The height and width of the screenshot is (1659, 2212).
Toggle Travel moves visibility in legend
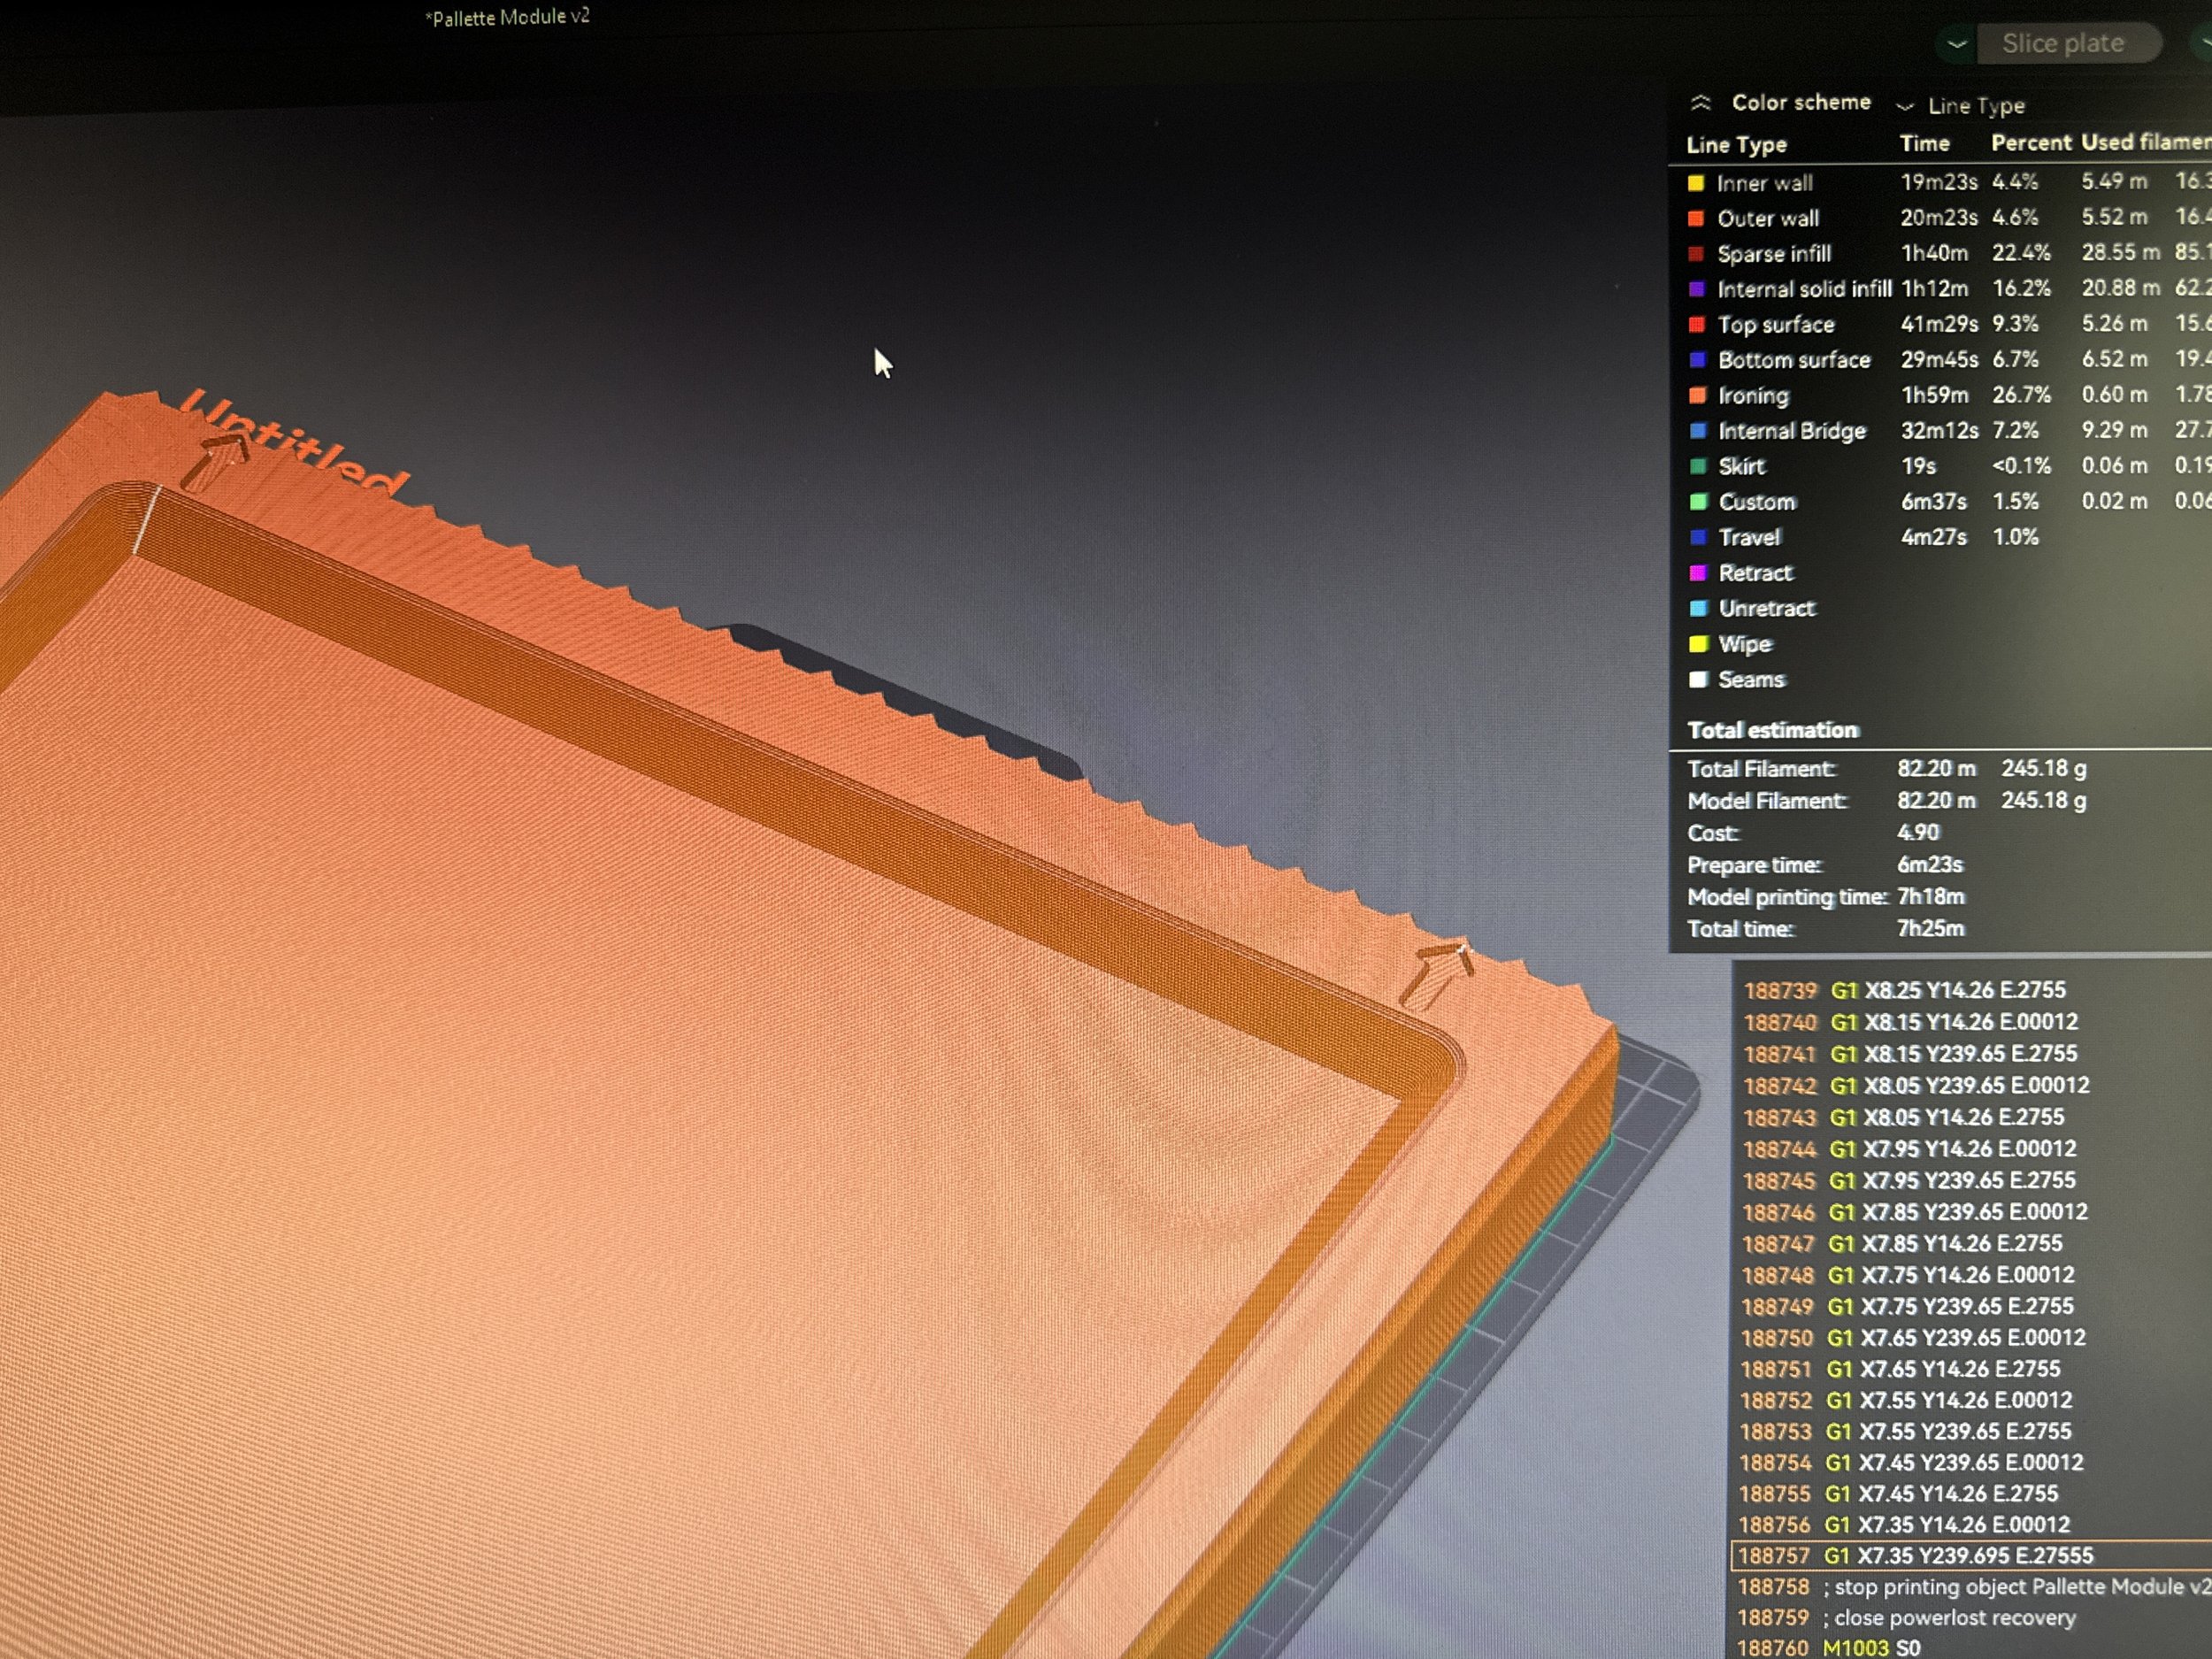tap(1749, 538)
